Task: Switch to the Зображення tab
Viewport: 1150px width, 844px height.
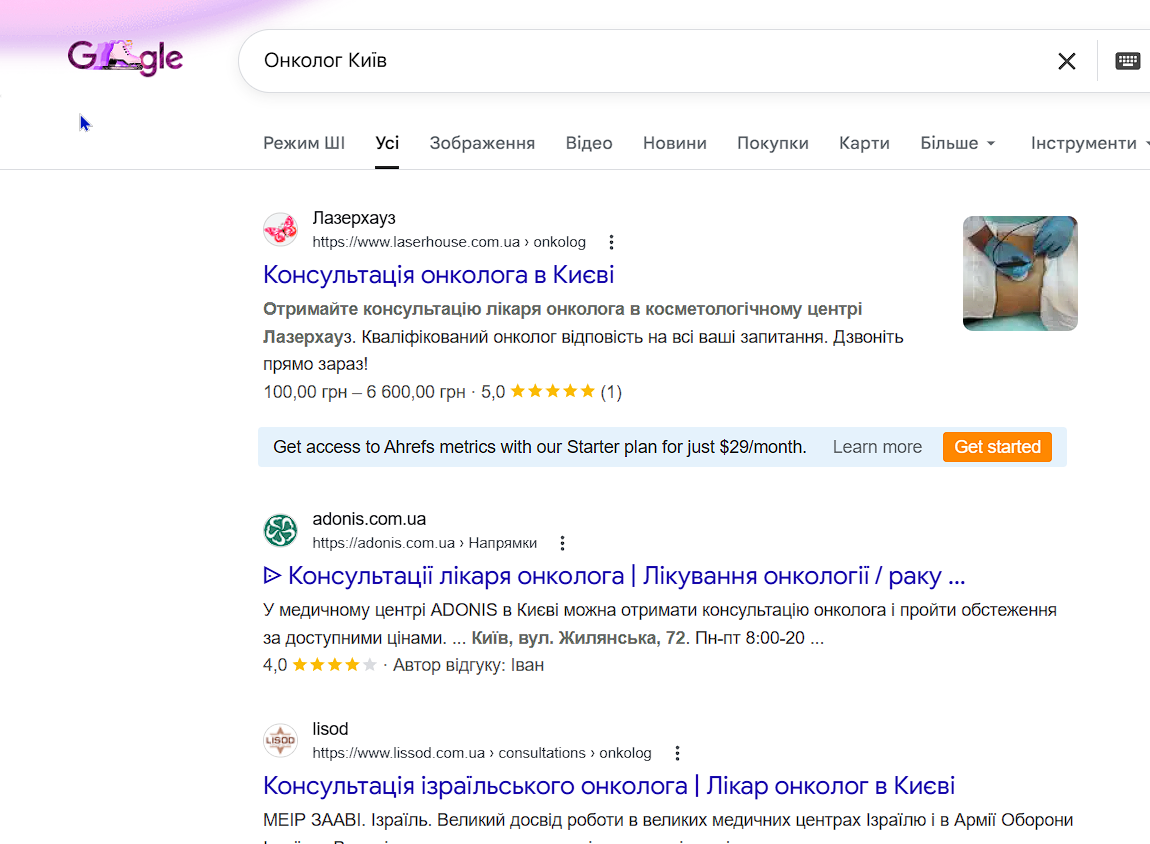Action: [482, 143]
